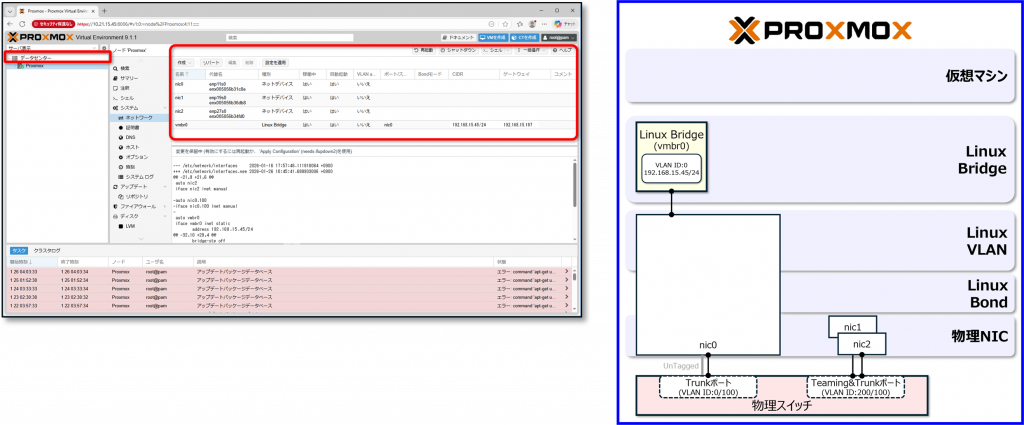Click the bookmark star in address bar
Screen dimensions: 1024x425
[x=505, y=24]
